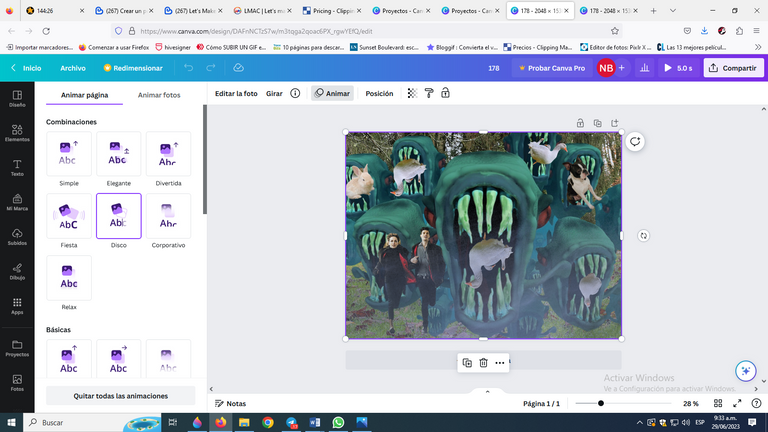Open the Posición panel

tap(379, 93)
